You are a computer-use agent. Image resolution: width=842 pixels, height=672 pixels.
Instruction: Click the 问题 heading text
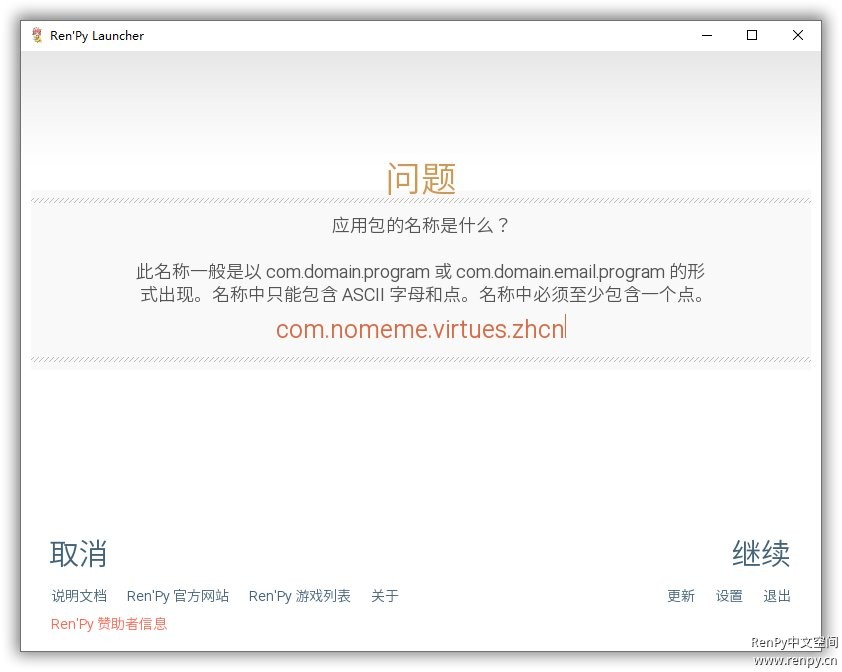421,178
